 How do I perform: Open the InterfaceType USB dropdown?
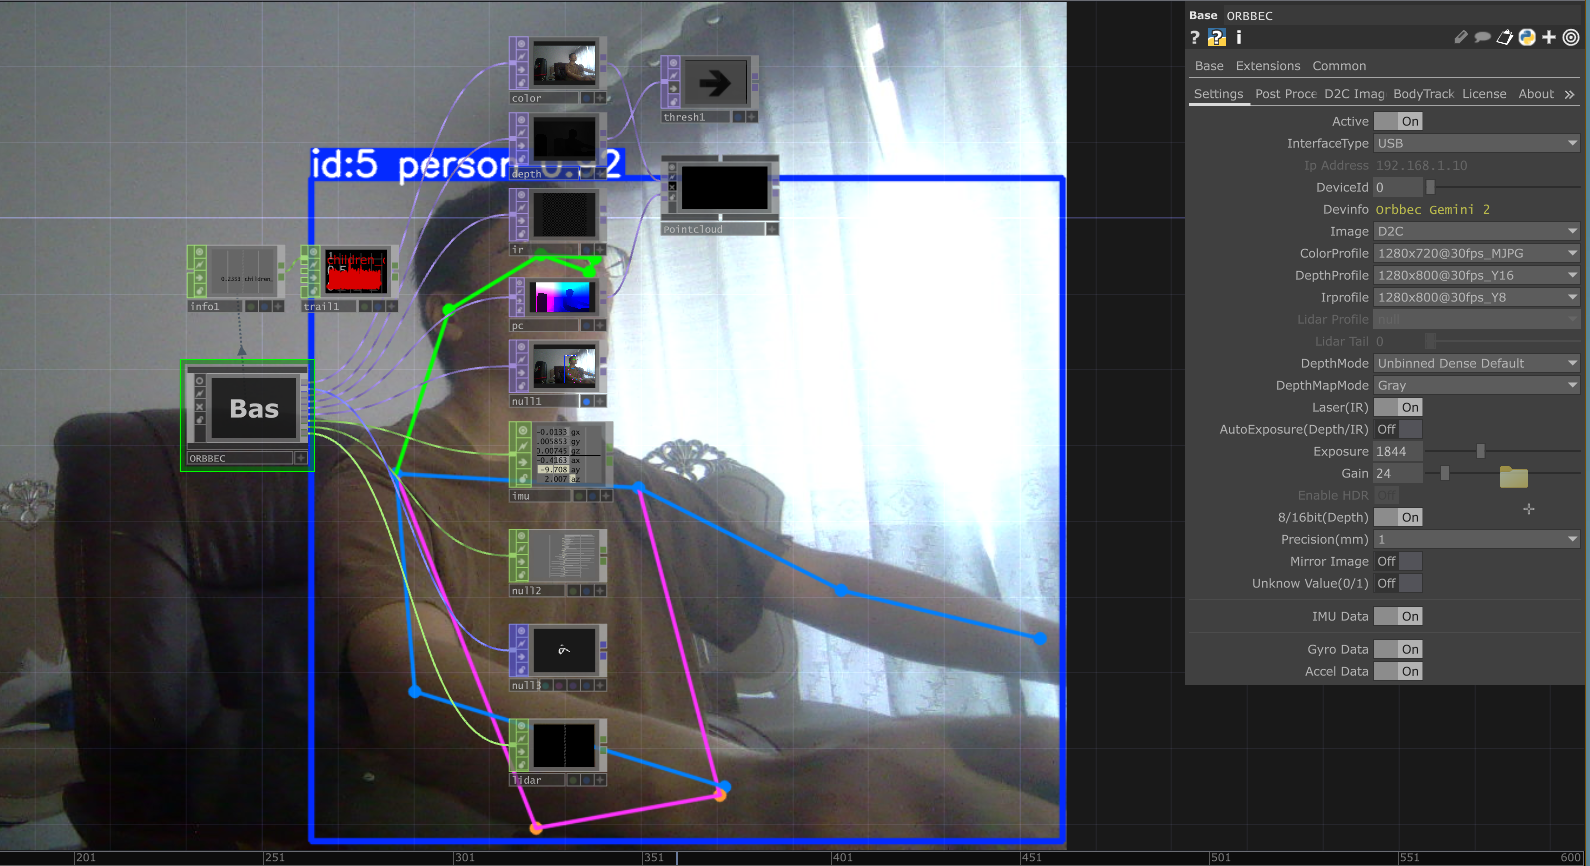click(1477, 143)
